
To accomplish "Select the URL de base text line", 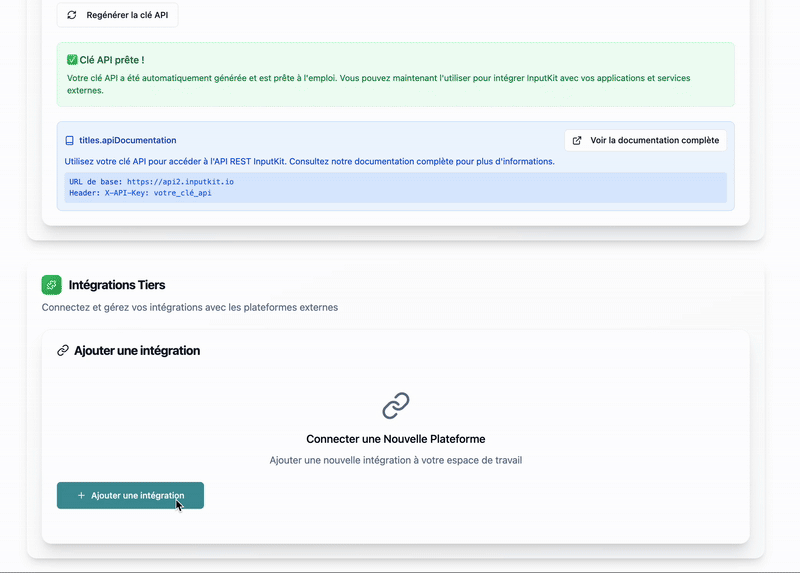I will tap(152, 182).
